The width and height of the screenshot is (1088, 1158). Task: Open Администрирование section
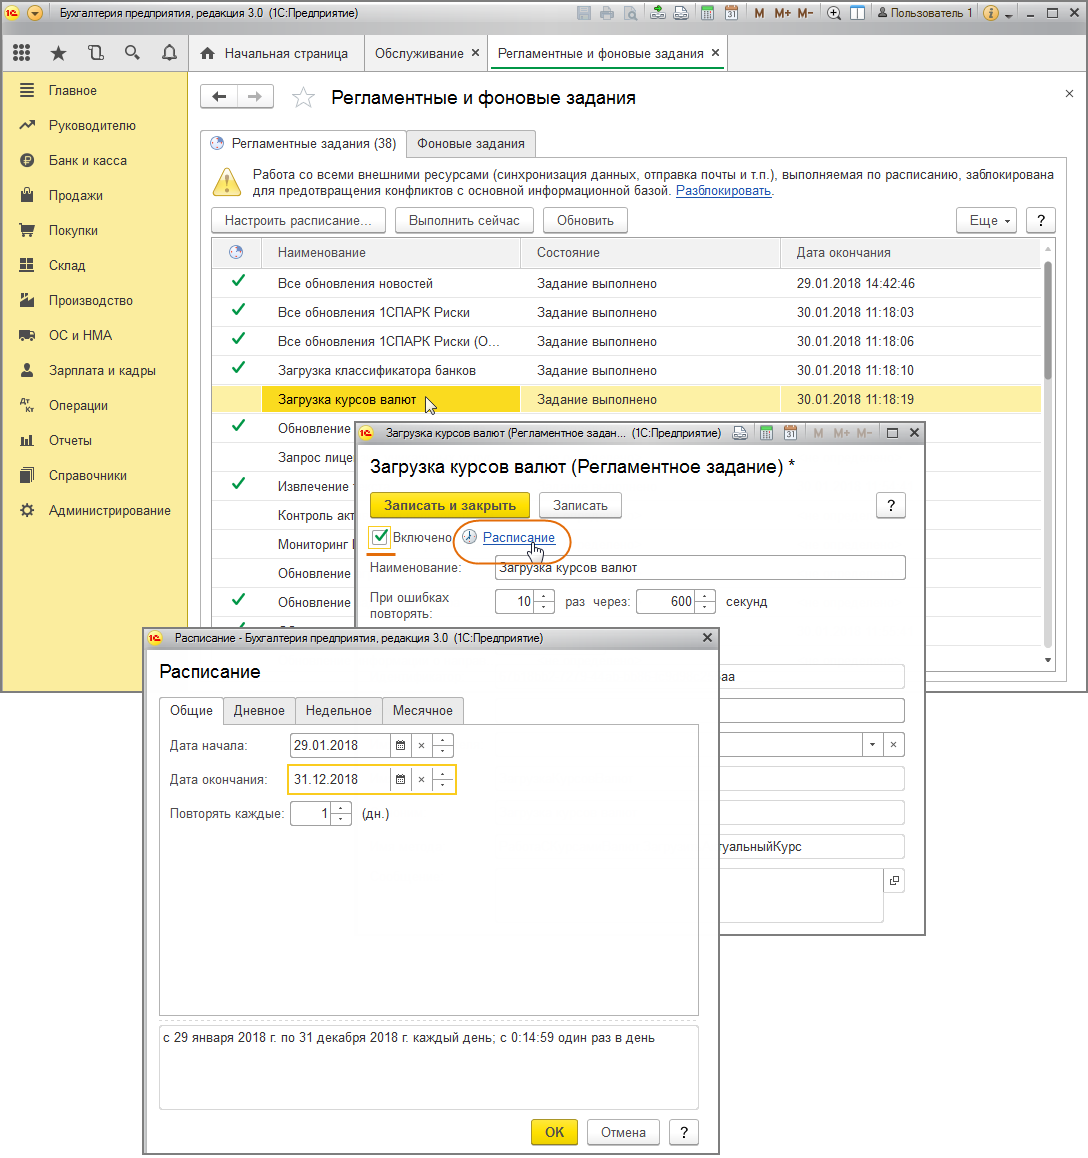click(x=109, y=510)
